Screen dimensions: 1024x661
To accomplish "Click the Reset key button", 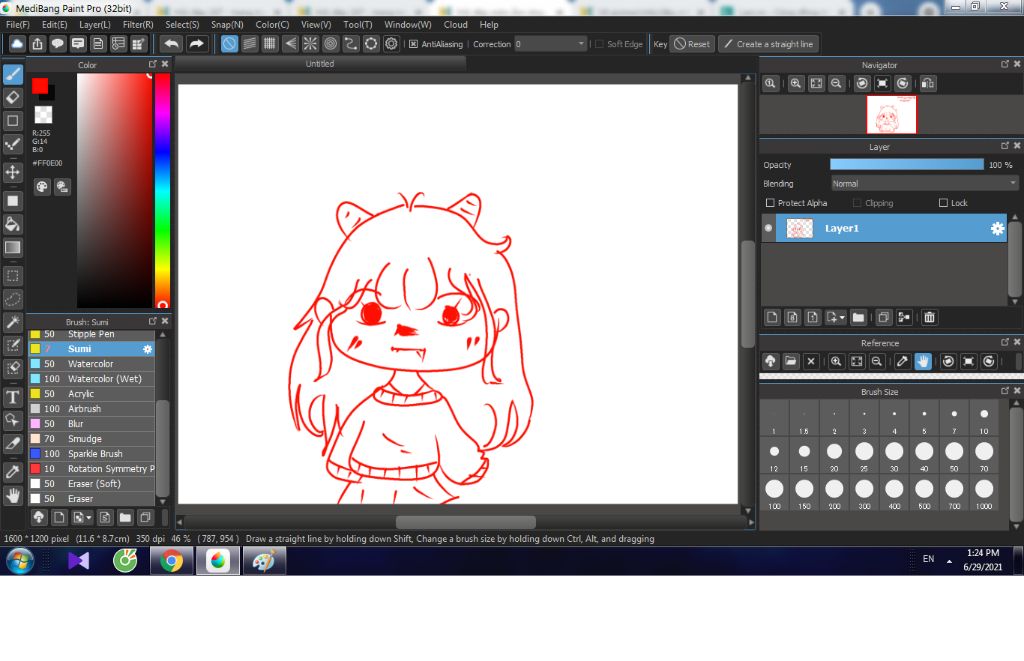I will [692, 44].
